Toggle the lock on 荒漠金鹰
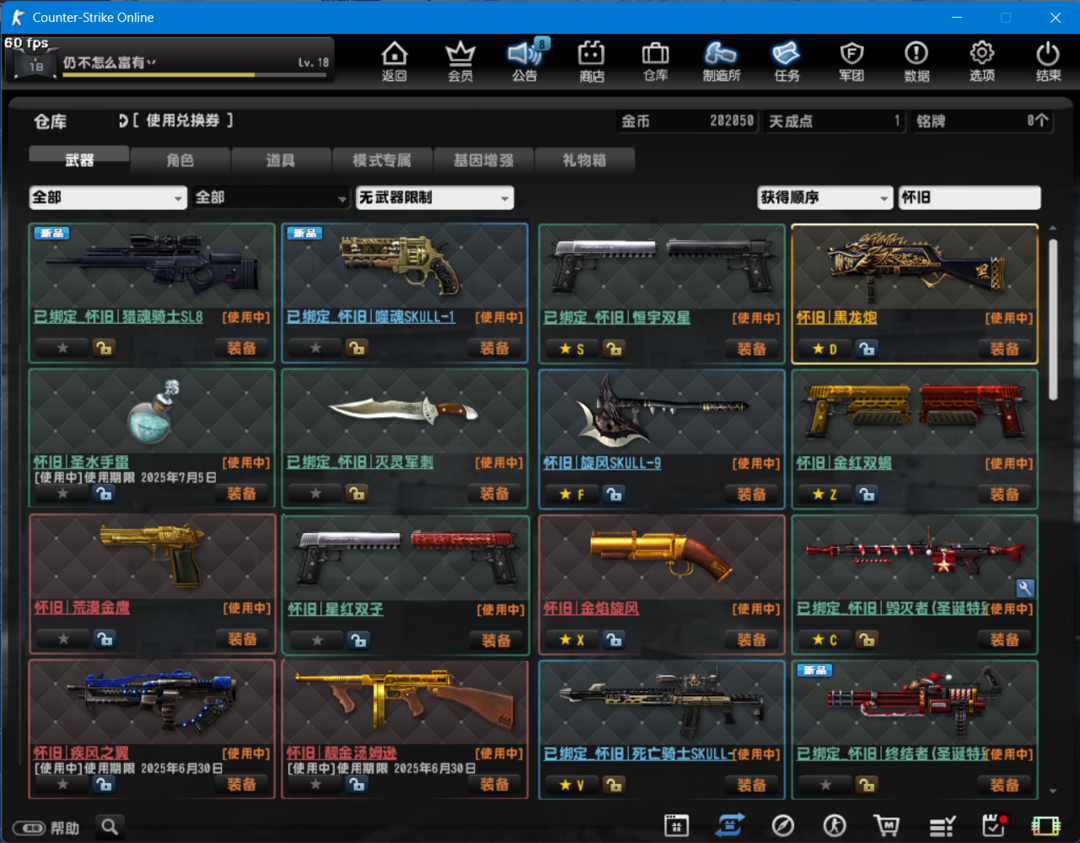This screenshot has height=843, width=1080. (105, 639)
